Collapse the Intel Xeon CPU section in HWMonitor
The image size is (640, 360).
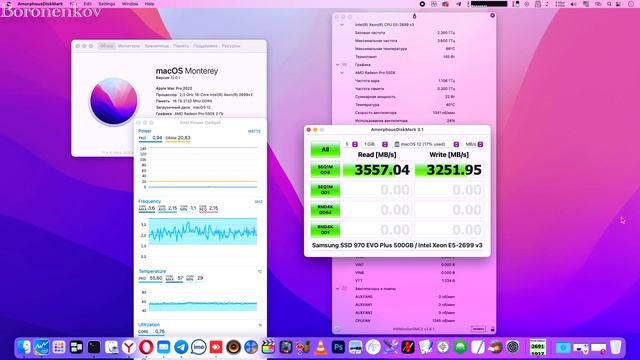[x=342, y=24]
